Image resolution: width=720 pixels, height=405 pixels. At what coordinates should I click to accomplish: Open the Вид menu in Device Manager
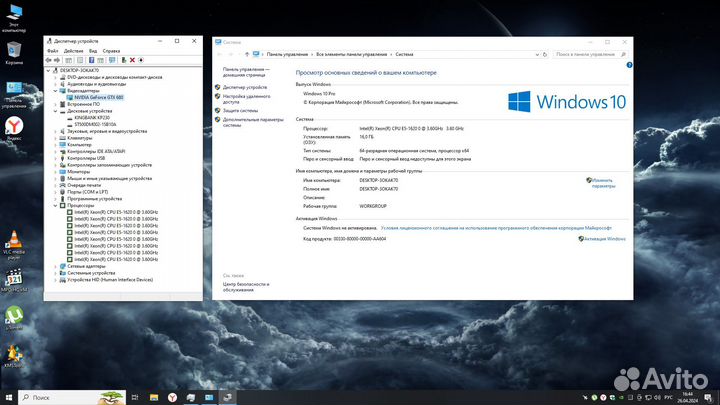click(x=93, y=51)
